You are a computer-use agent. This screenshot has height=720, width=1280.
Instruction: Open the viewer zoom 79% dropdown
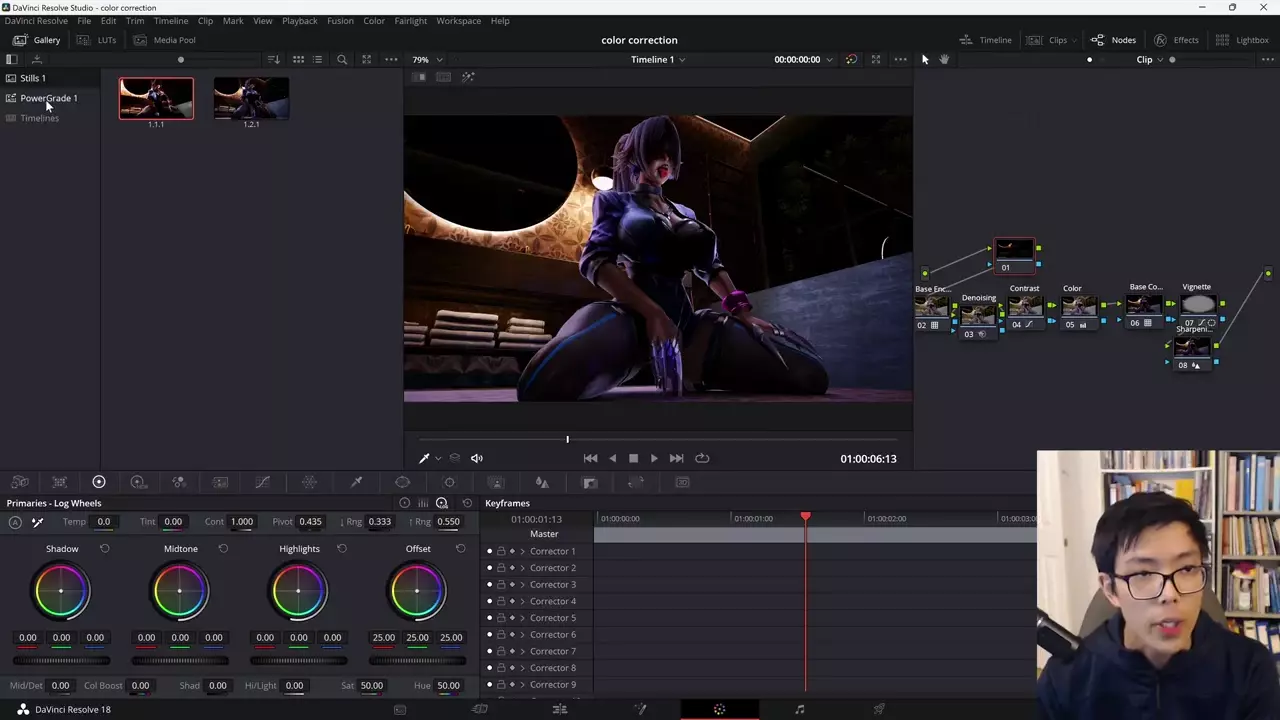coord(428,60)
